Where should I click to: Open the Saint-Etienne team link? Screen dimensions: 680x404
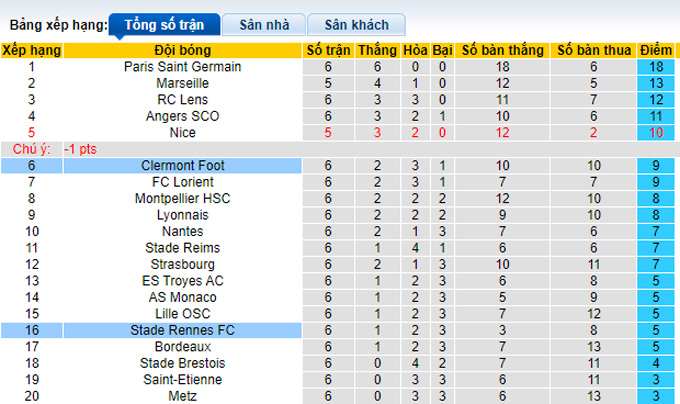pos(182,379)
